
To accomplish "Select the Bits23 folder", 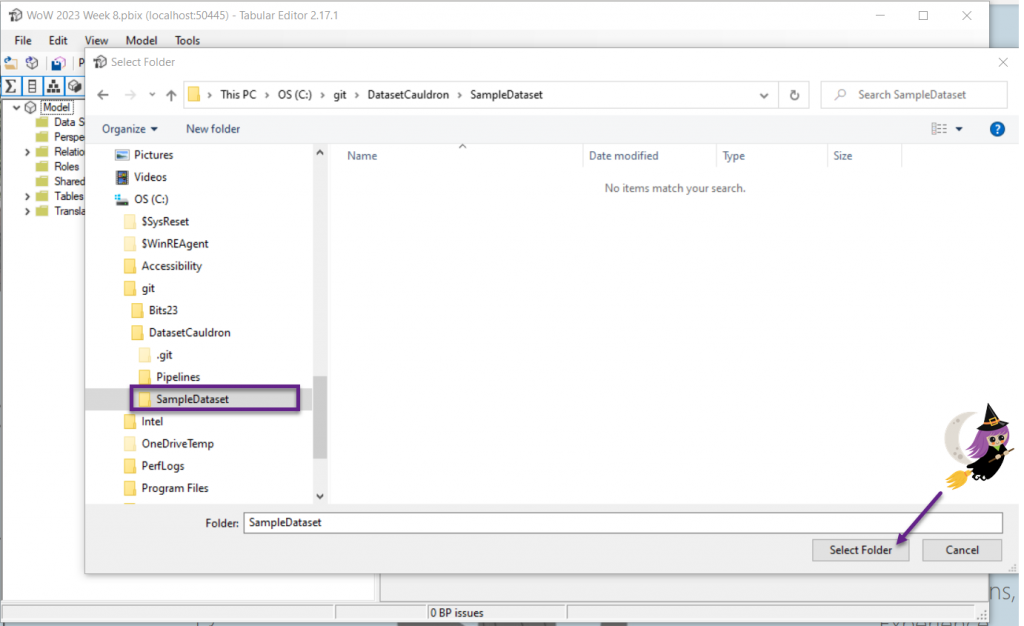I will tap(163, 310).
